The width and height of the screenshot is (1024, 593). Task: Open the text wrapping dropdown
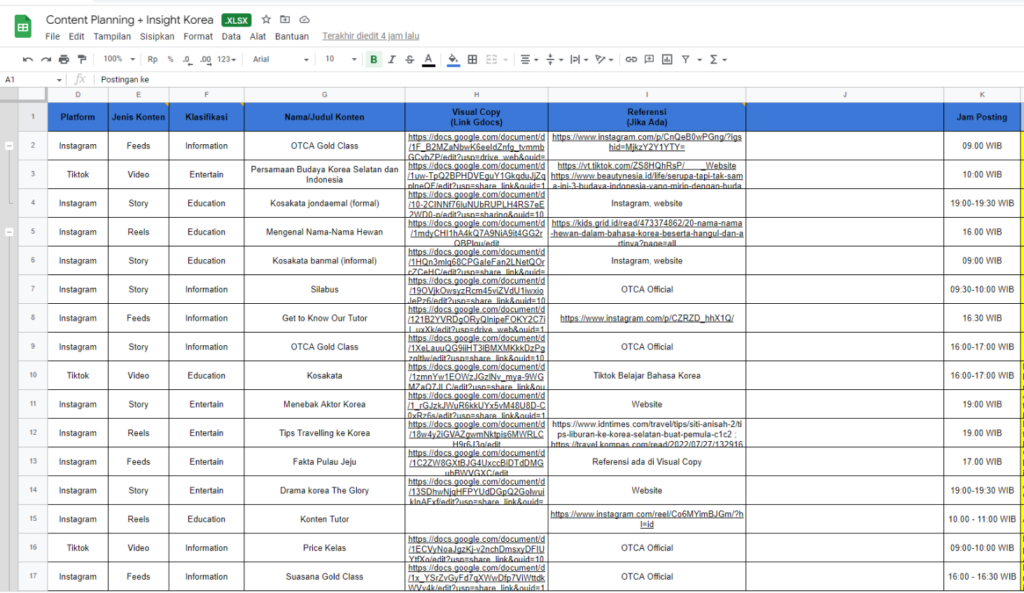click(579, 59)
